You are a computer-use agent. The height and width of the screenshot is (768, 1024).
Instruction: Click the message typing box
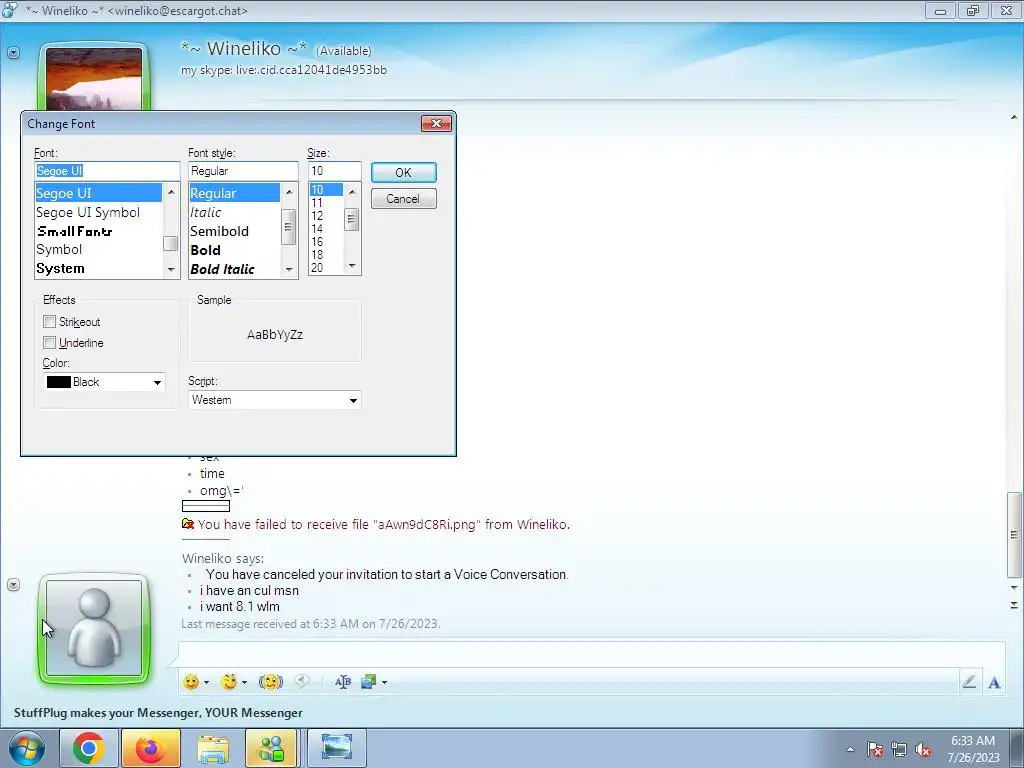pyautogui.click(x=592, y=655)
